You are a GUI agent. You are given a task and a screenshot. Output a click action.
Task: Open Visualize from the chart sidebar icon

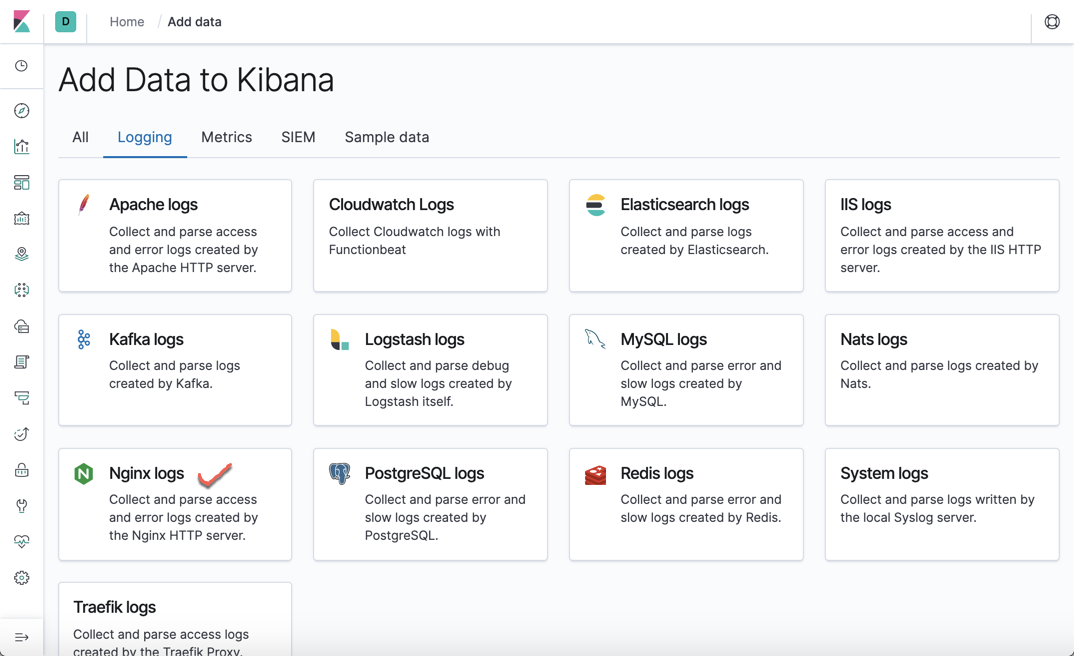(22, 147)
